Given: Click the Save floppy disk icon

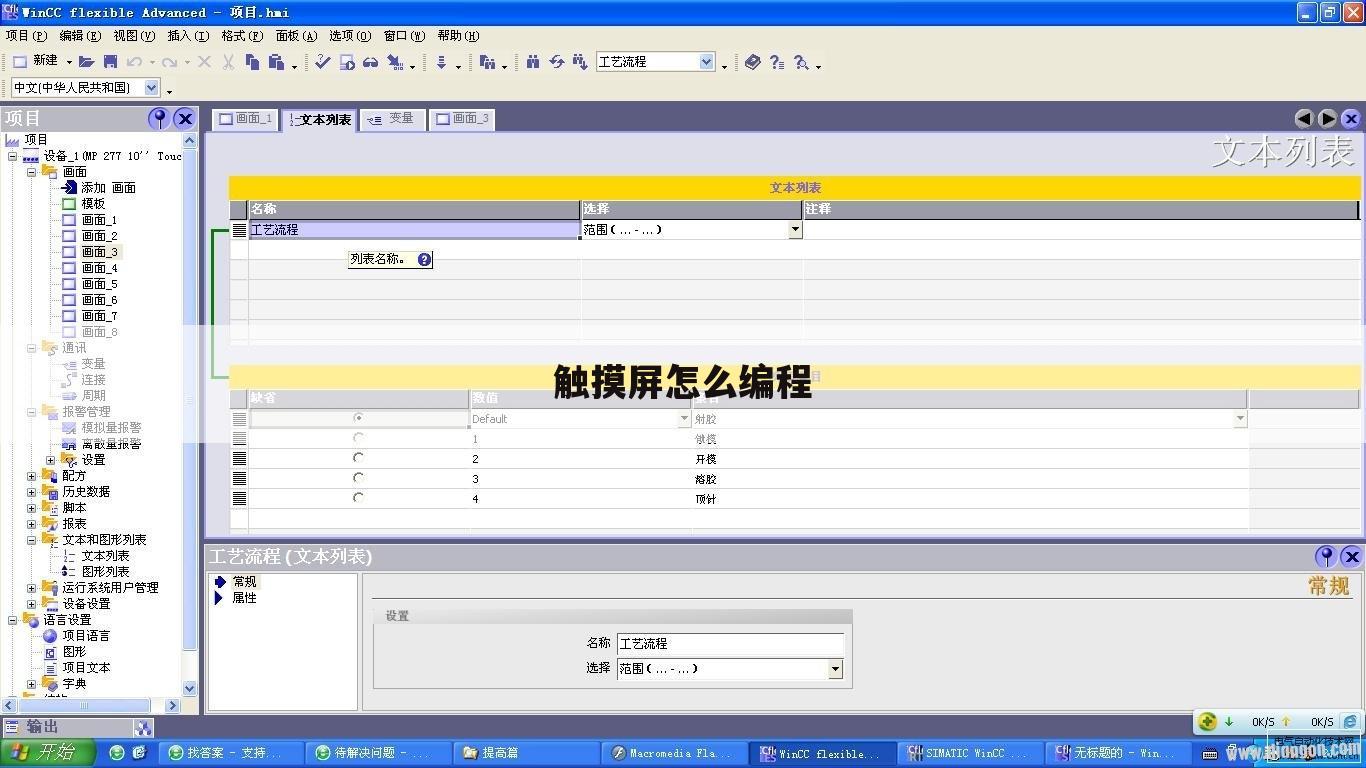Looking at the screenshot, I should point(111,62).
